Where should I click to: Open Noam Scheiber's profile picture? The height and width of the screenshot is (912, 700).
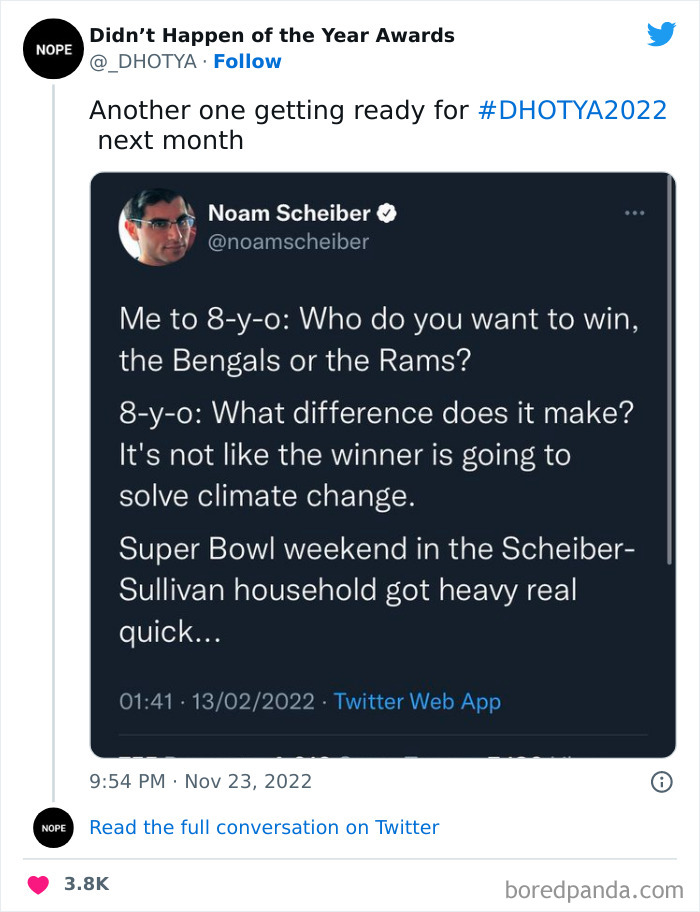click(156, 227)
